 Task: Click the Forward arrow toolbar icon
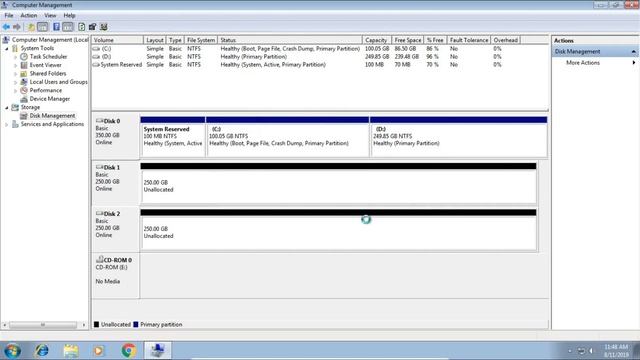point(17,27)
